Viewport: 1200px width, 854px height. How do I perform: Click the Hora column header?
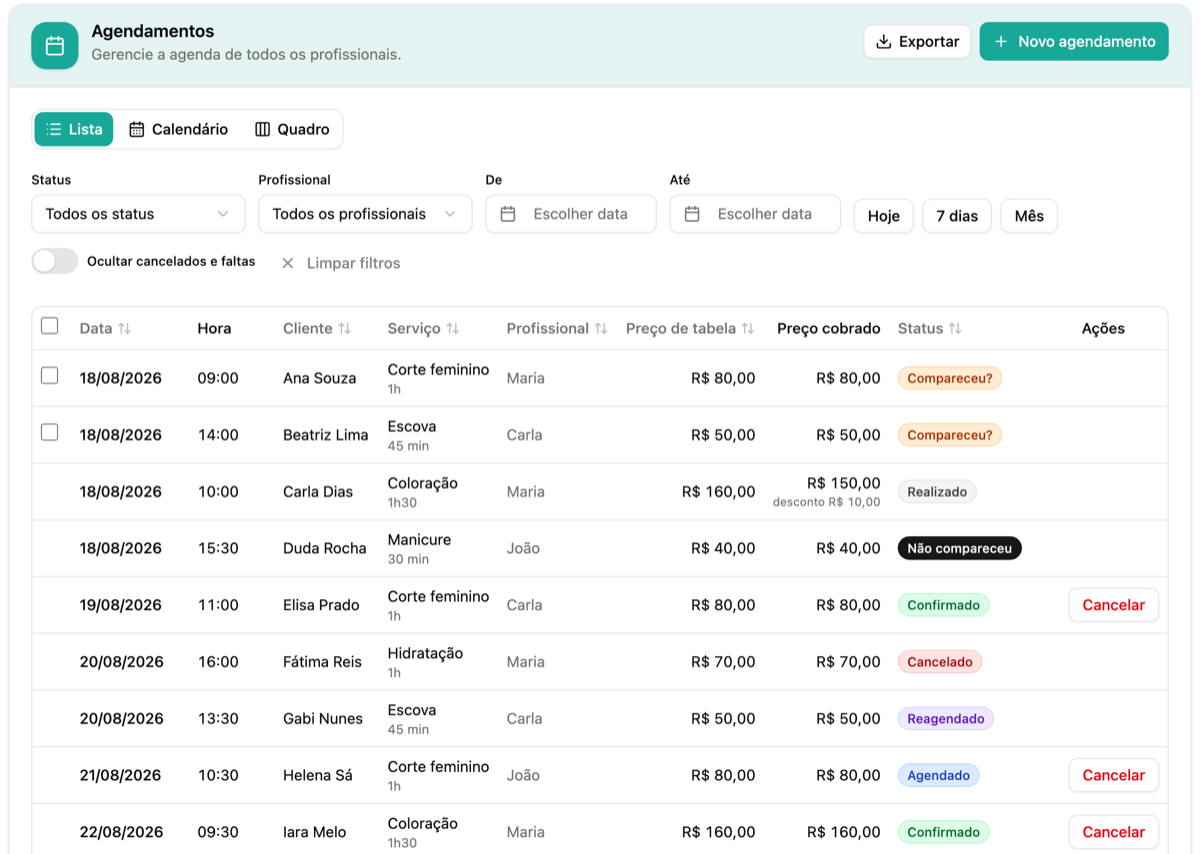(214, 328)
